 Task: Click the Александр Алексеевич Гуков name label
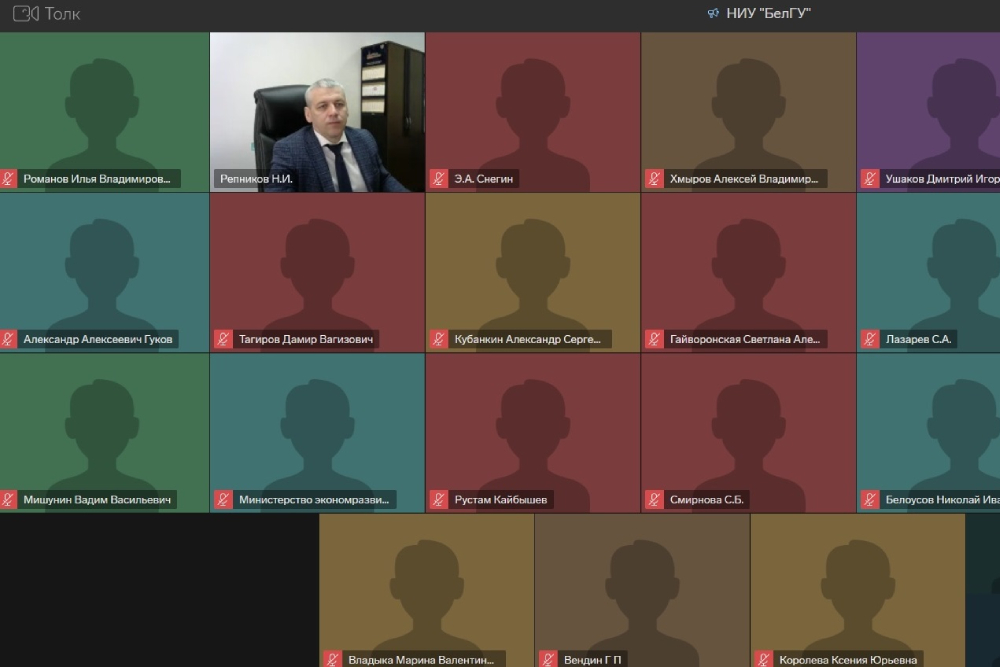tap(97, 339)
